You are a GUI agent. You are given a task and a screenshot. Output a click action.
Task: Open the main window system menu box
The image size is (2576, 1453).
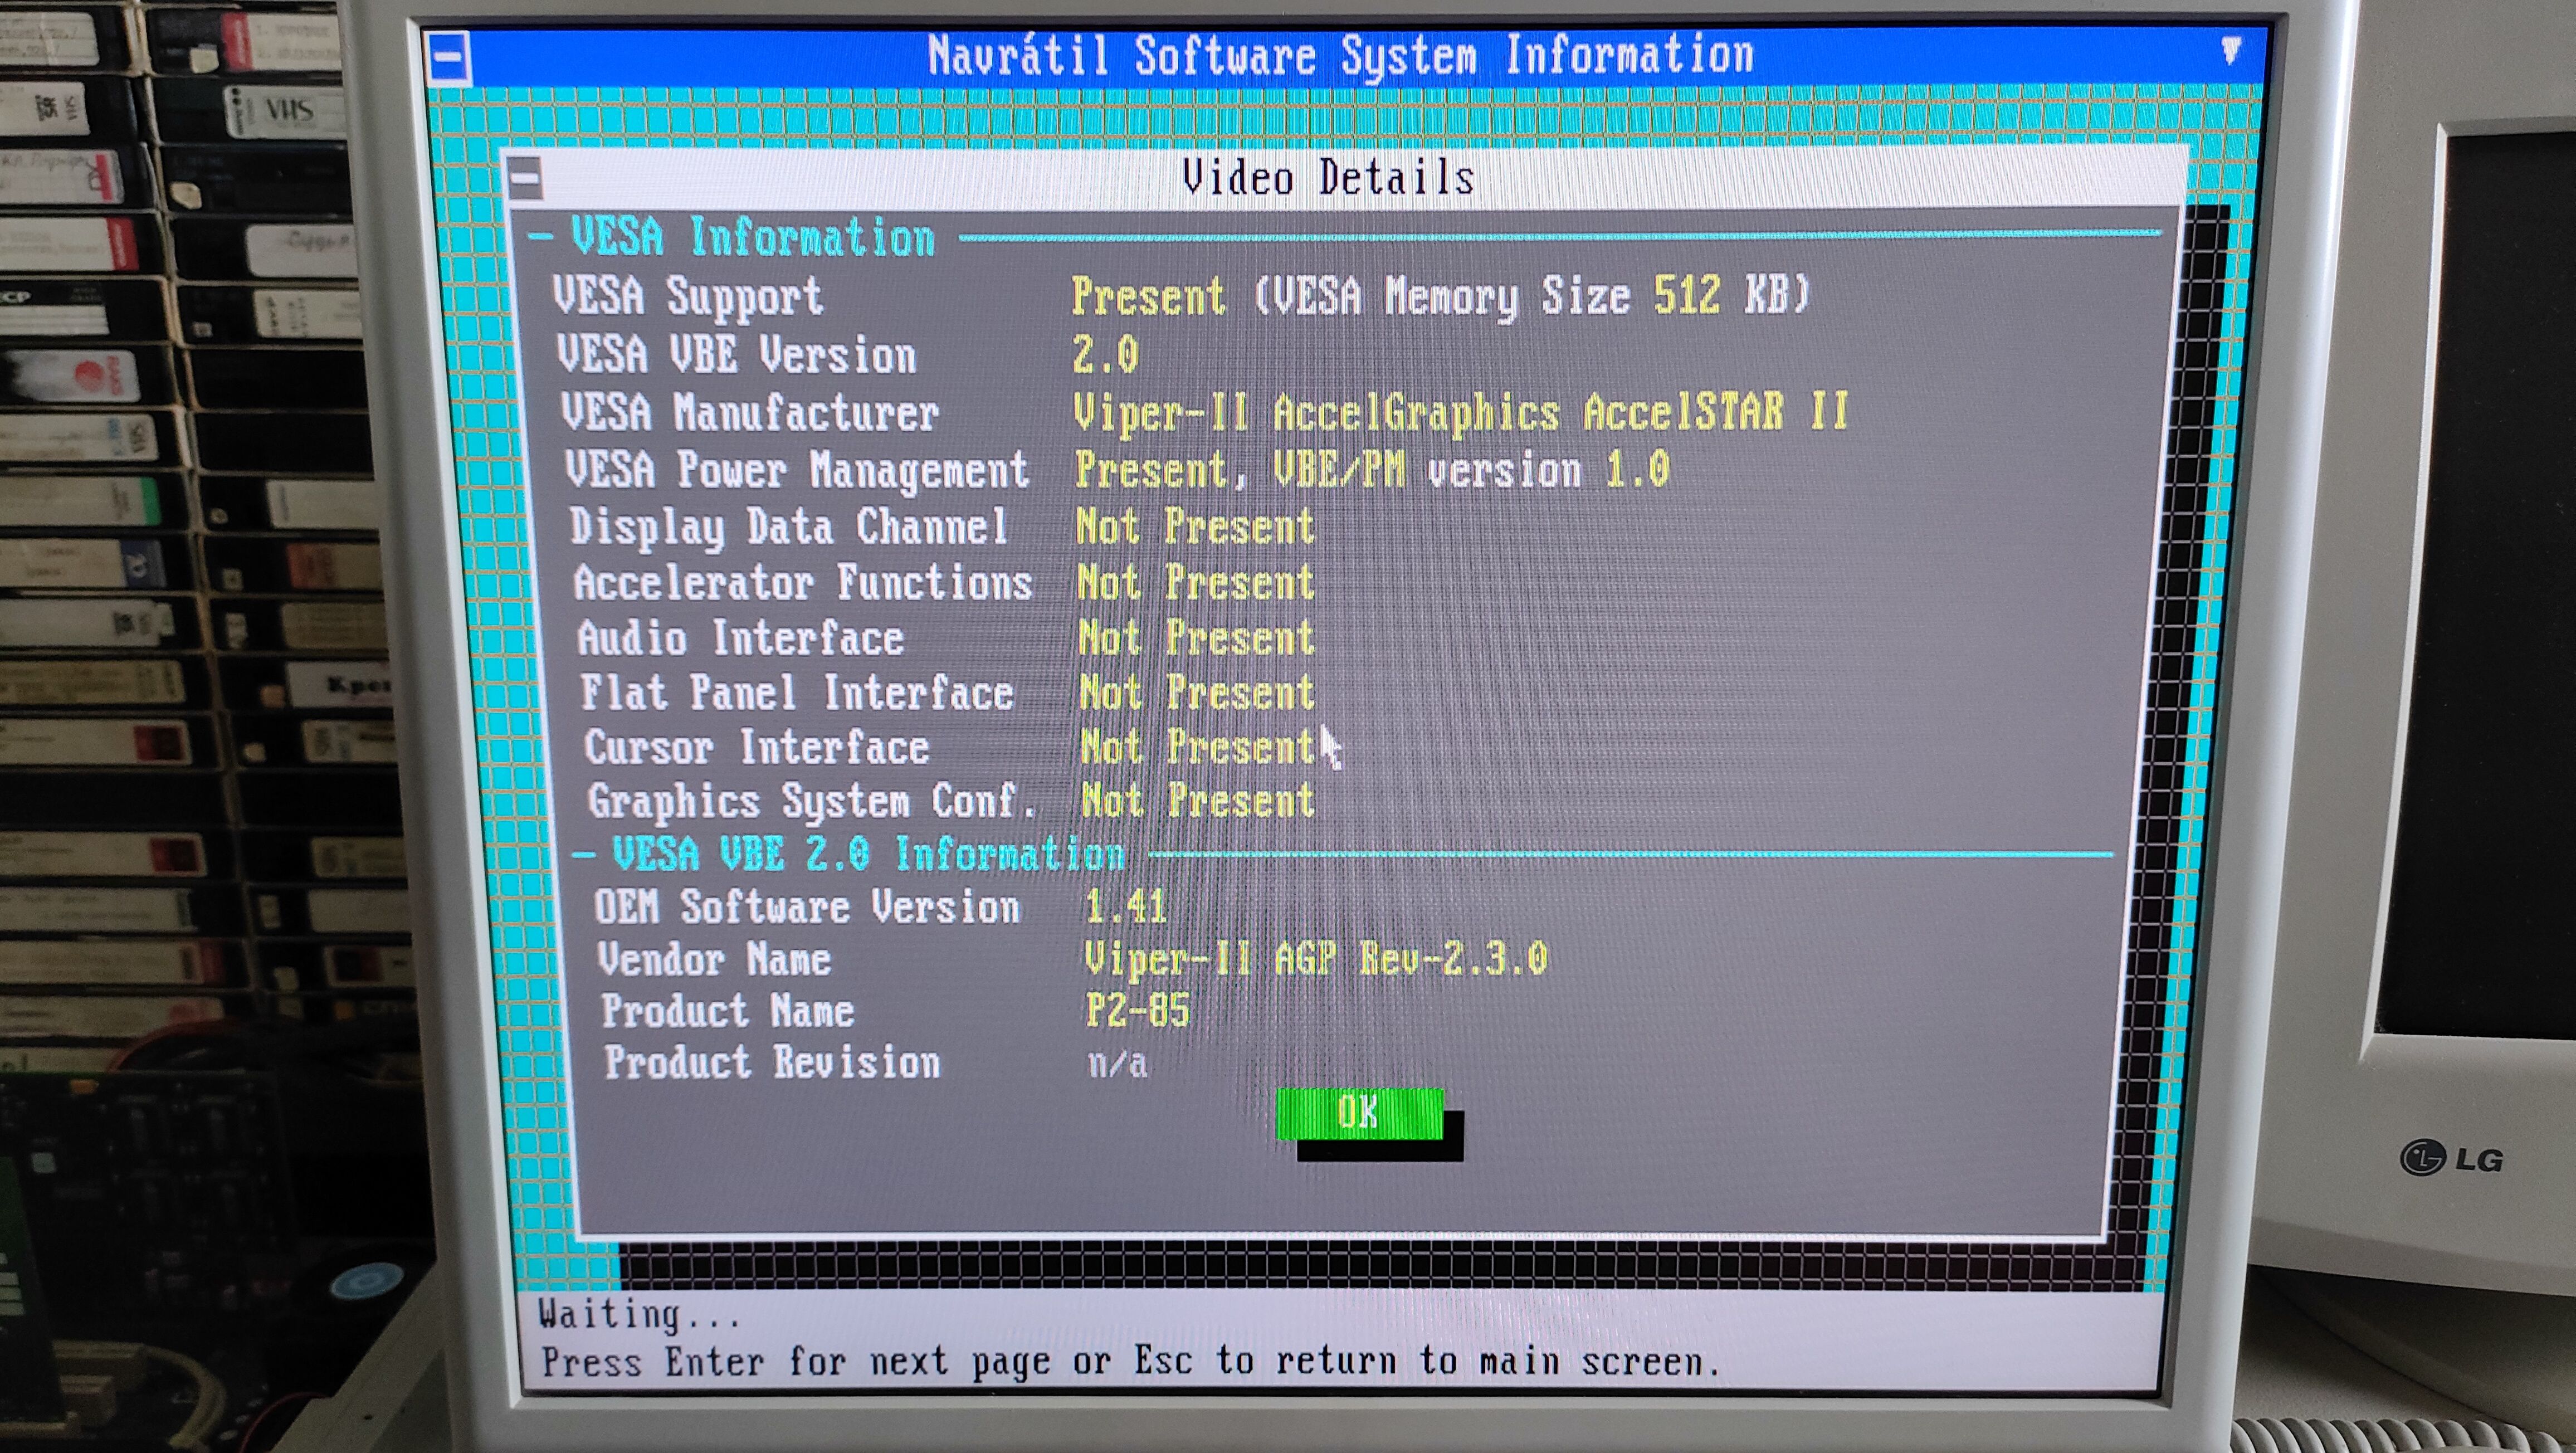(448, 57)
